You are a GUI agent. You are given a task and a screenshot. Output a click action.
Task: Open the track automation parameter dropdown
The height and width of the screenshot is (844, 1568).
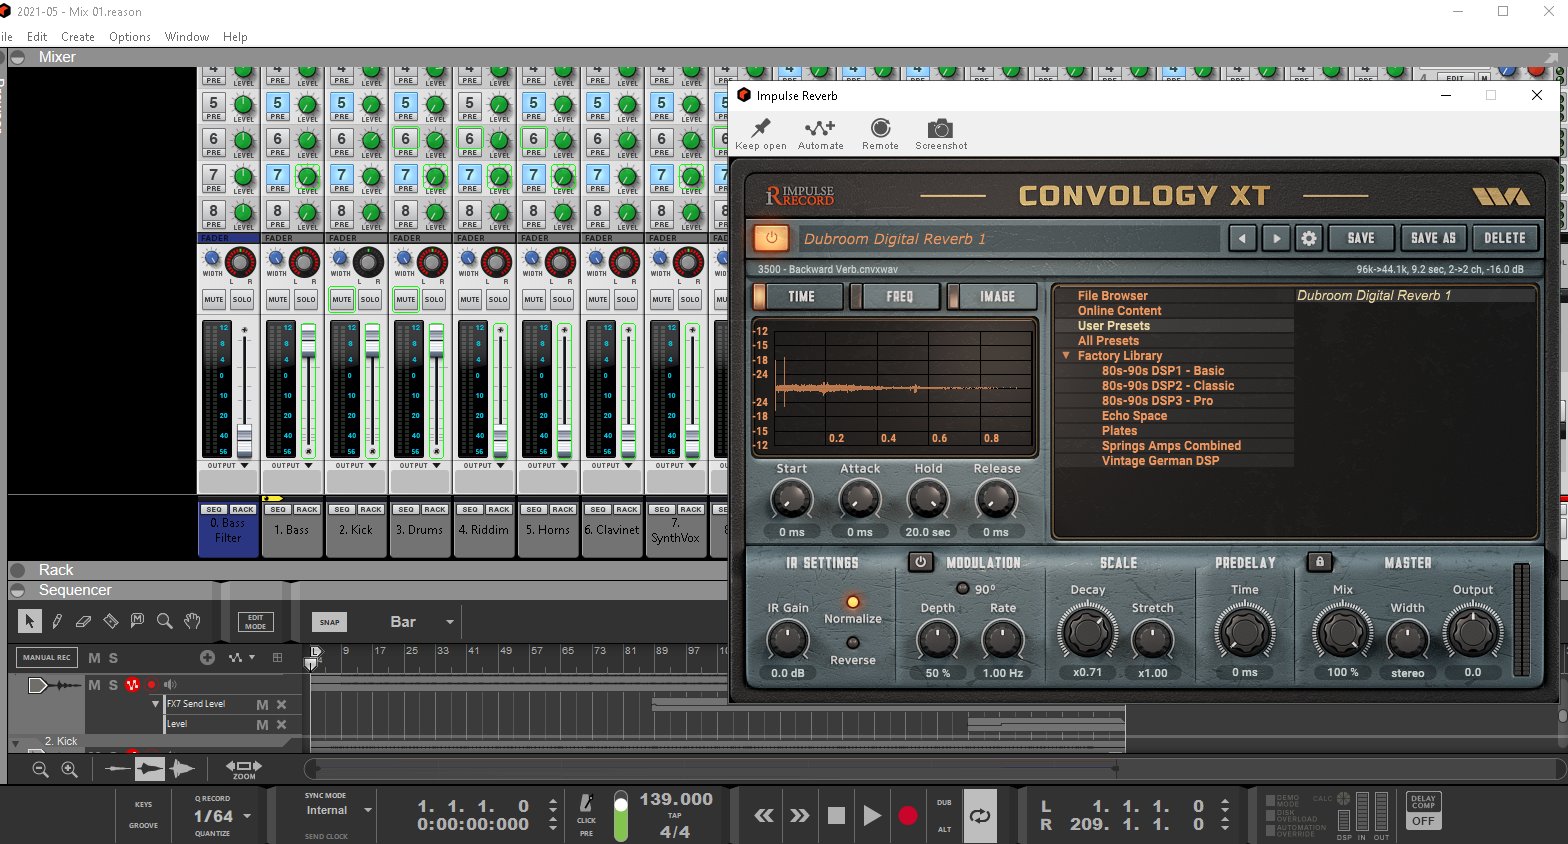tap(242, 658)
